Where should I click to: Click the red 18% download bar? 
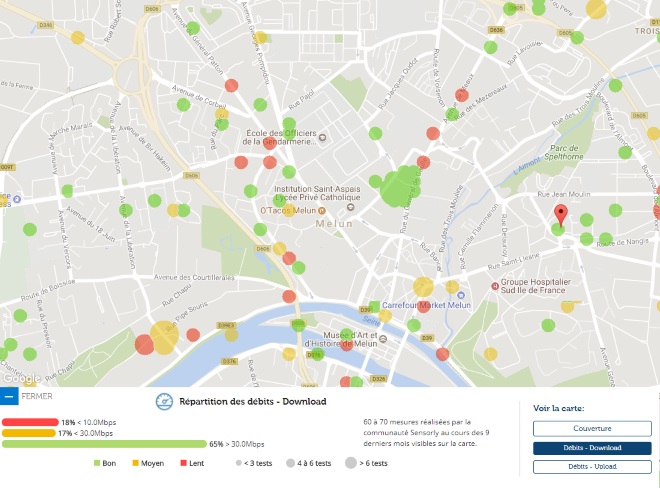(30, 422)
